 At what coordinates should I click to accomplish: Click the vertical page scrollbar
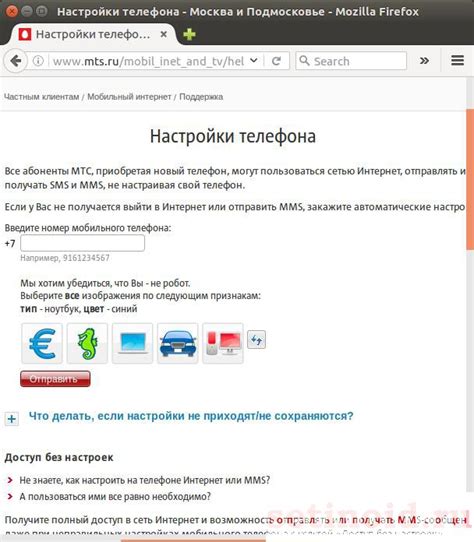click(x=470, y=178)
